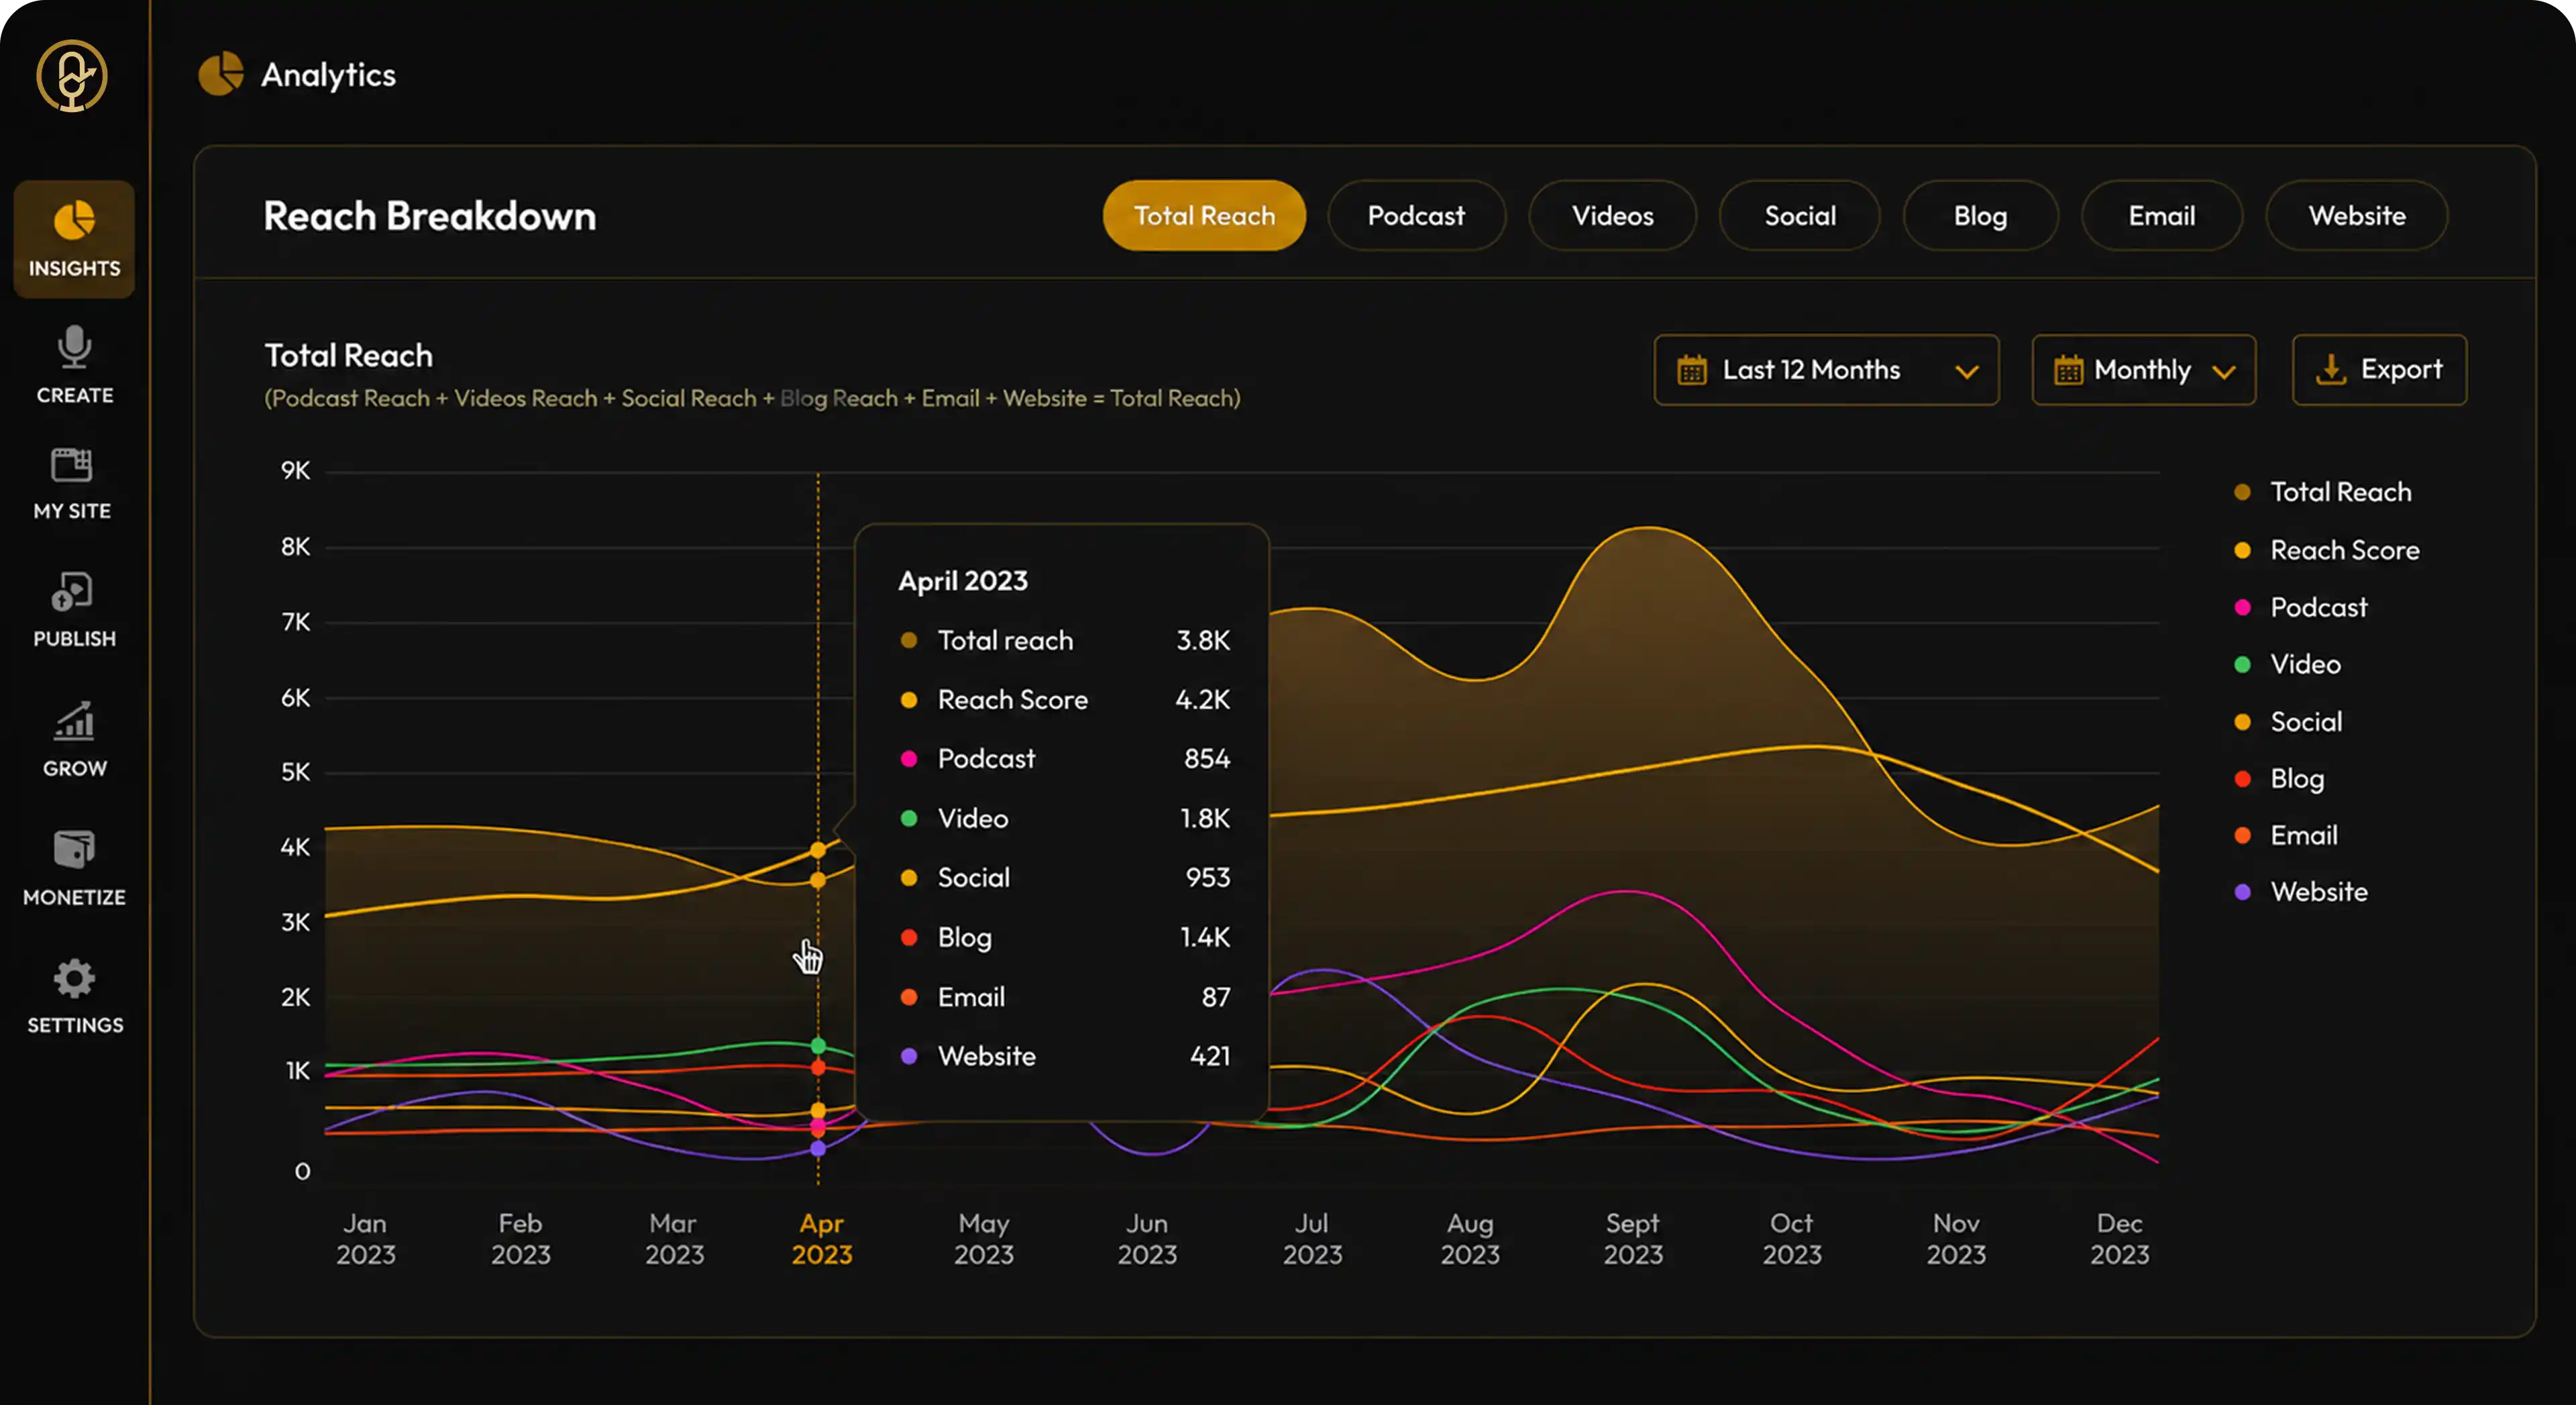Click calendar icon in Monthly selector

[2068, 370]
